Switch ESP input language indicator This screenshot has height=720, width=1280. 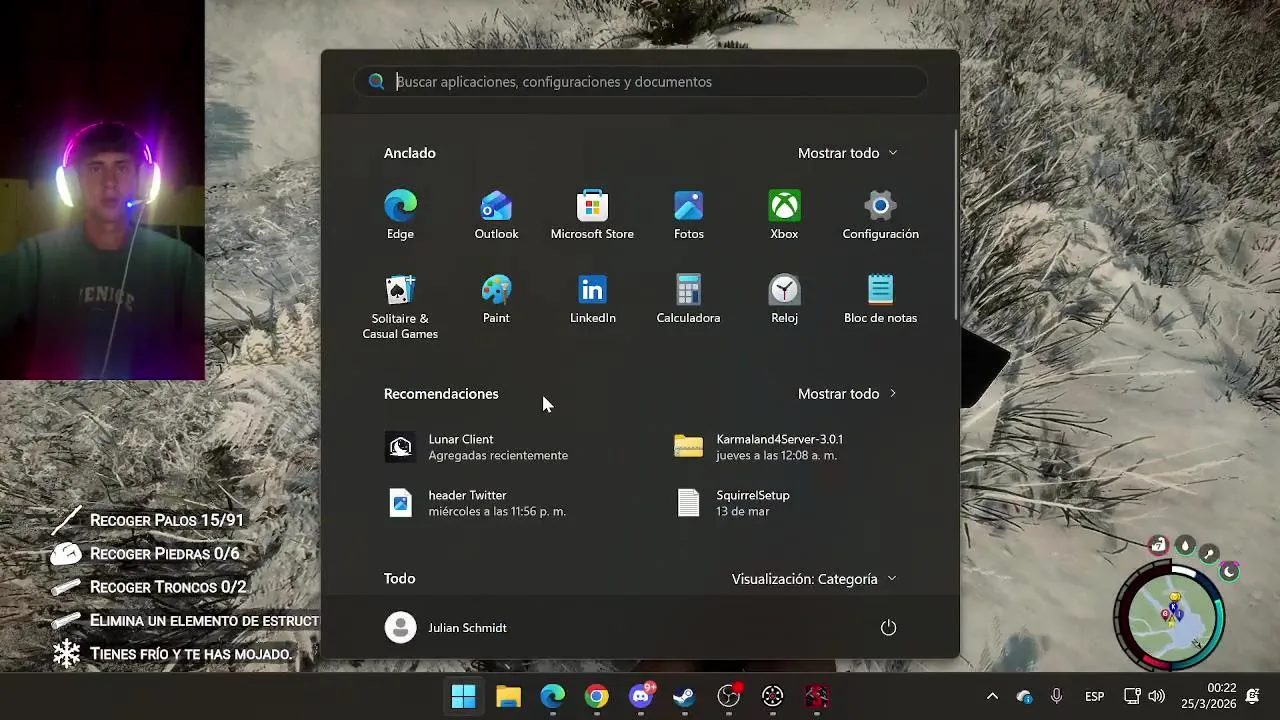tap(1094, 696)
